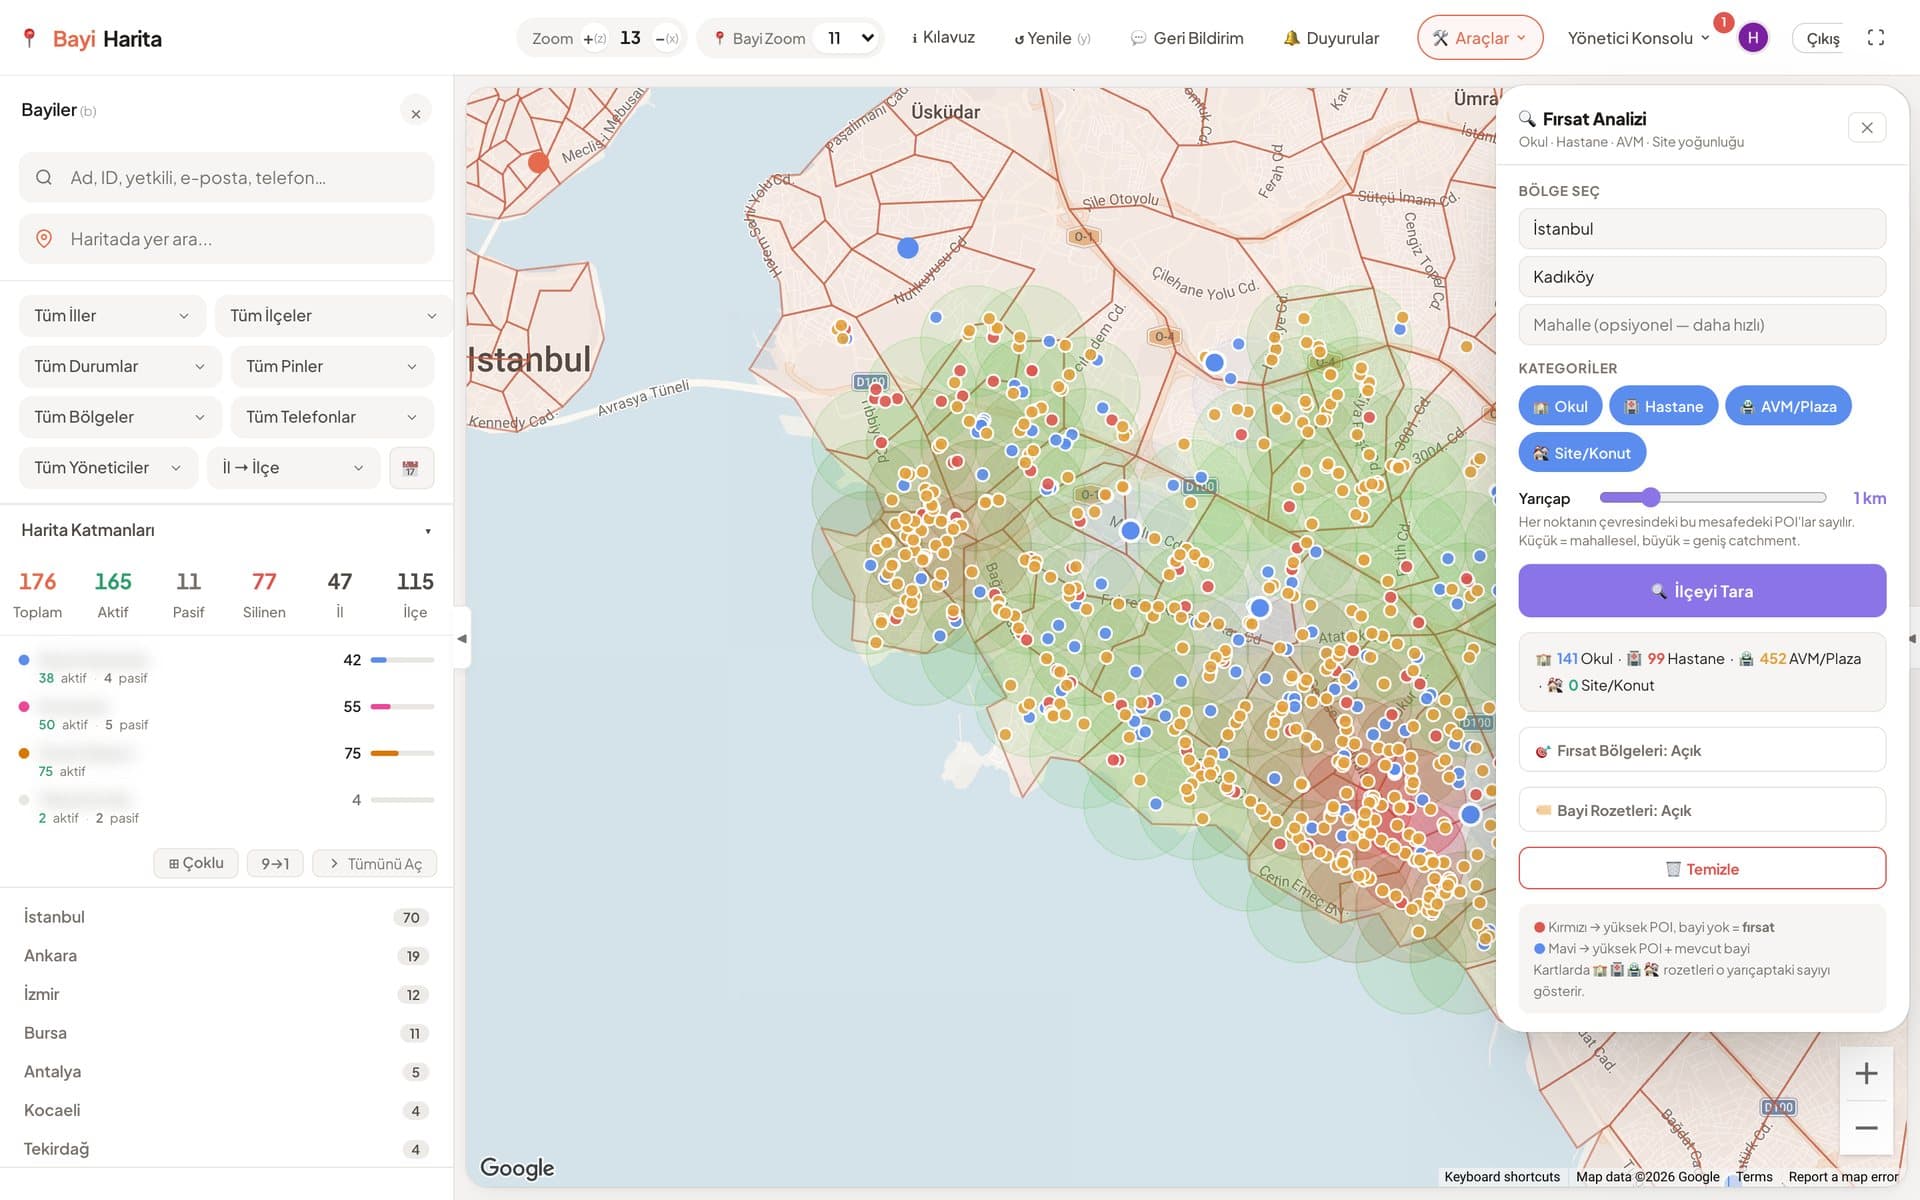1920x1200 pixels.
Task: Click the Yenile refresh button
Action: (x=1052, y=38)
